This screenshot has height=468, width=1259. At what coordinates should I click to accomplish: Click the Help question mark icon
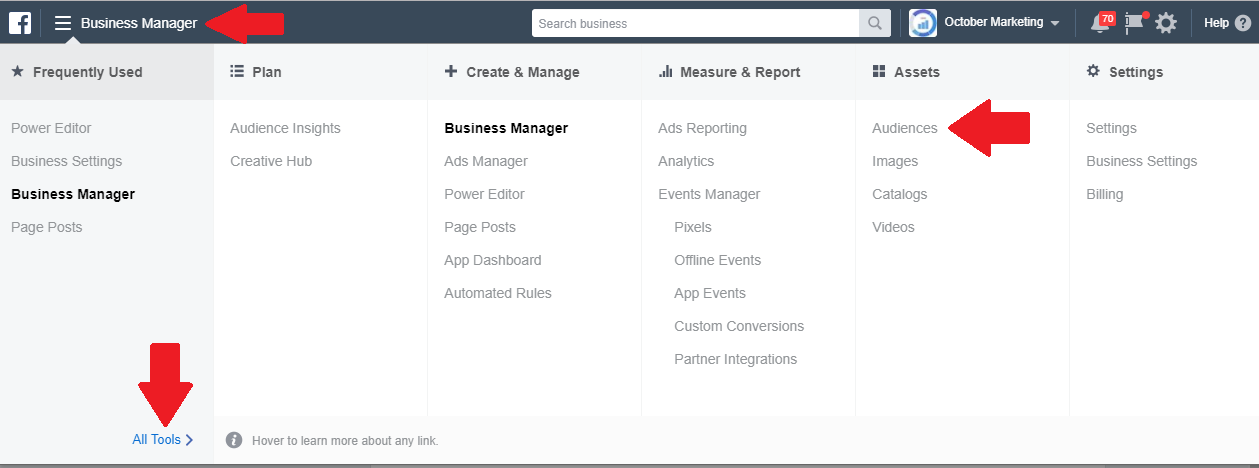click(x=1243, y=23)
